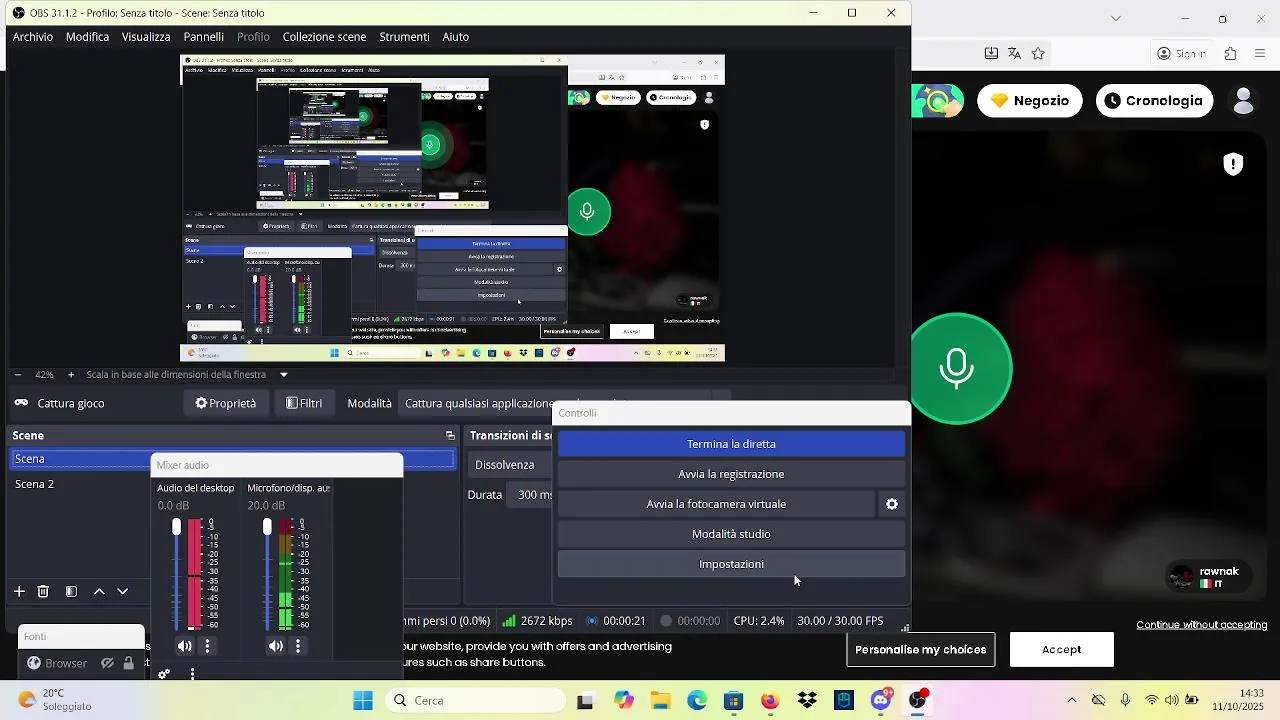The image size is (1280, 720).
Task: Click the Browser source globe icon
Action: (34, 663)
